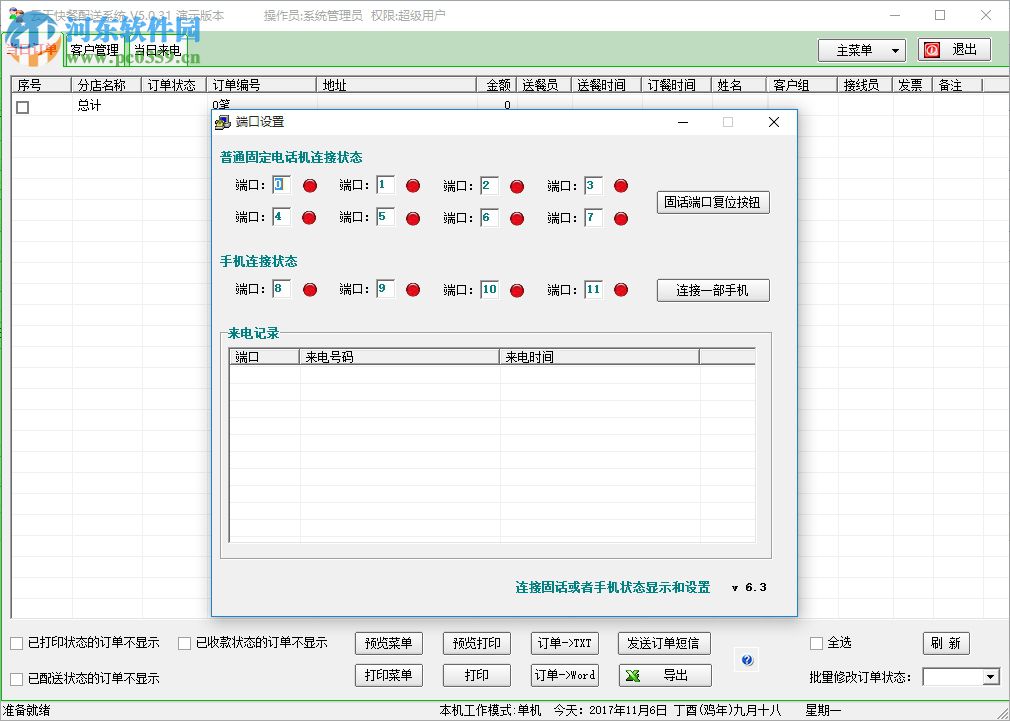Image resolution: width=1010 pixels, height=721 pixels.
Task: Click the 地址 column header
Action: click(x=396, y=85)
